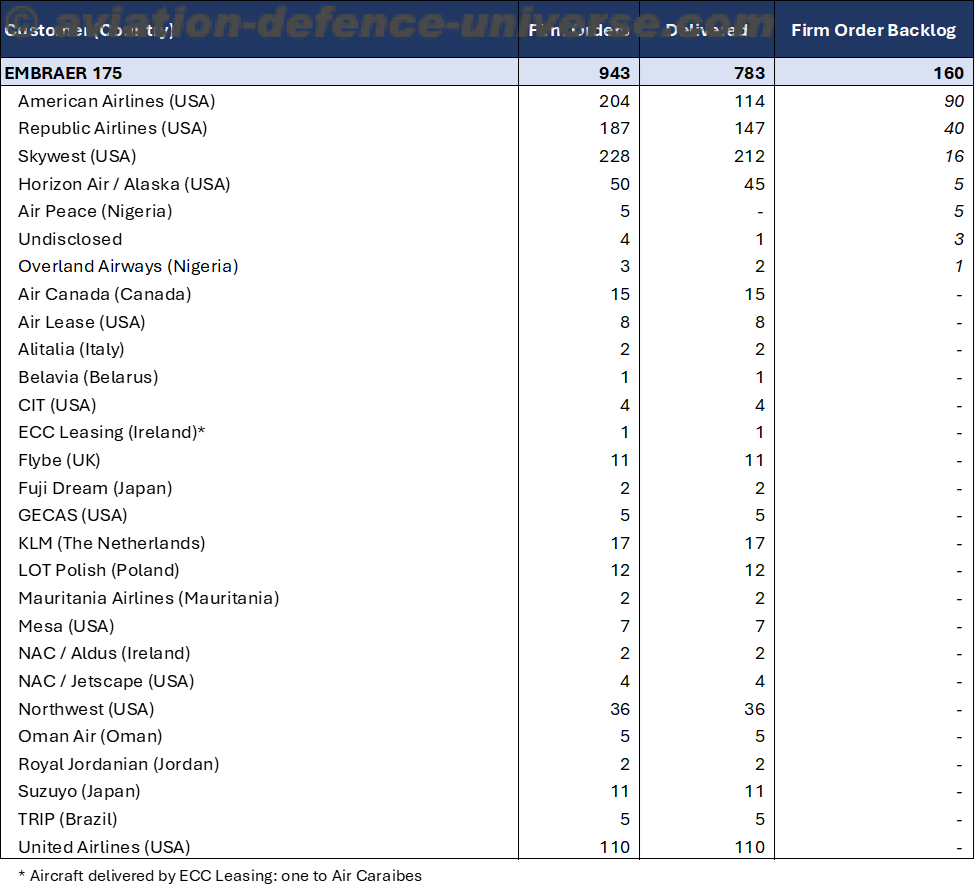Screen dimensions: 975x889
Task: Click the footnote about ECC Leasing aircraft
Action: 220,876
